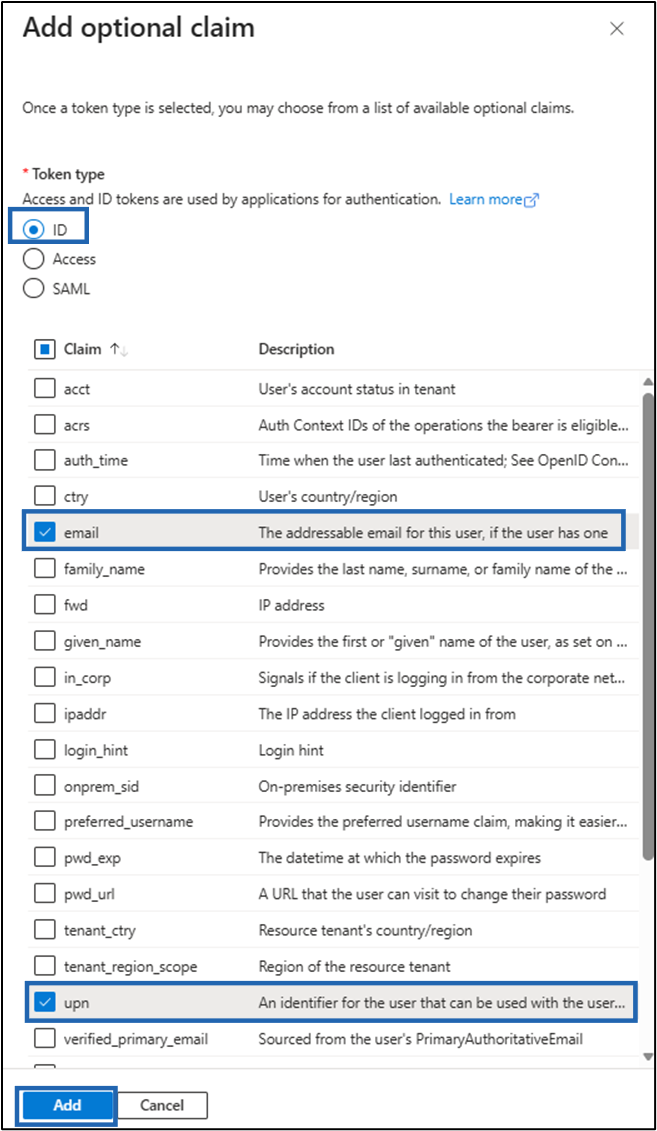The width and height of the screenshot is (657, 1131).
Task: Check the ctry claim checkbox
Action: [45, 497]
